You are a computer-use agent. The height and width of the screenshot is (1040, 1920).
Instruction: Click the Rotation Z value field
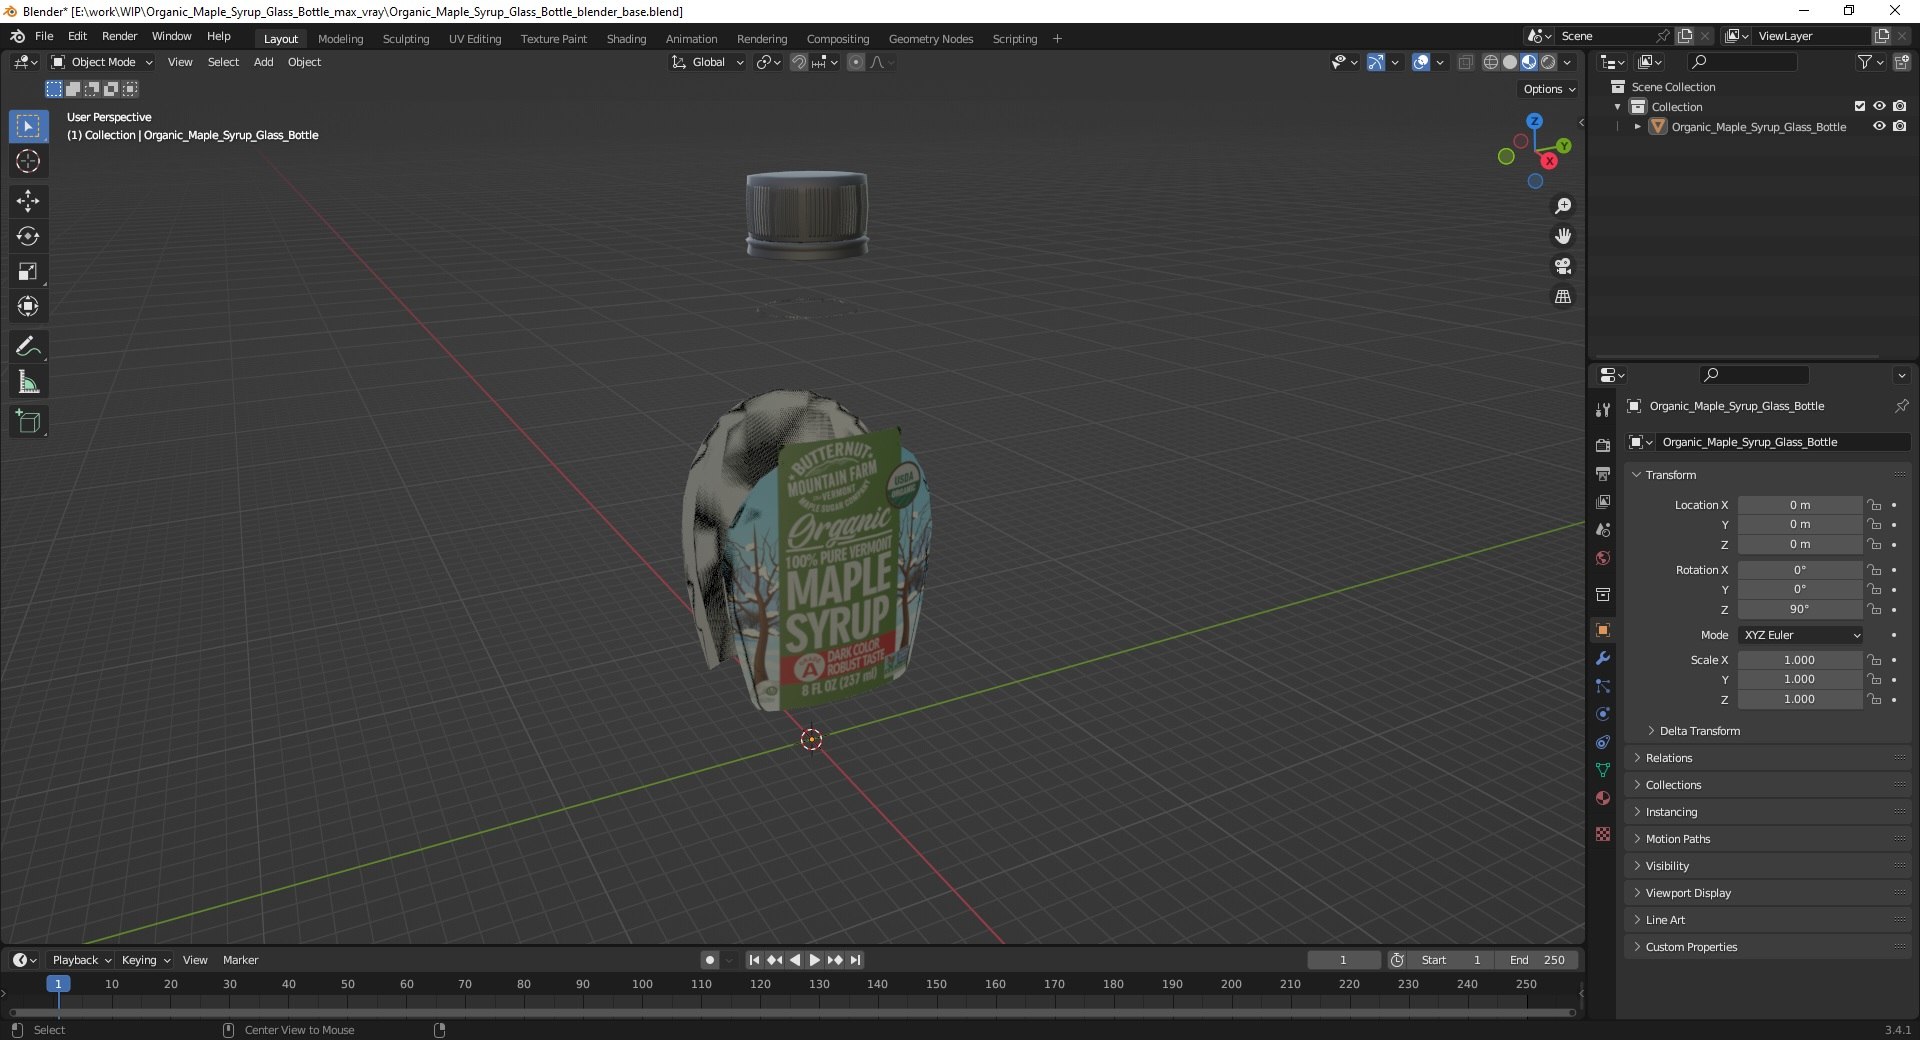point(1800,609)
